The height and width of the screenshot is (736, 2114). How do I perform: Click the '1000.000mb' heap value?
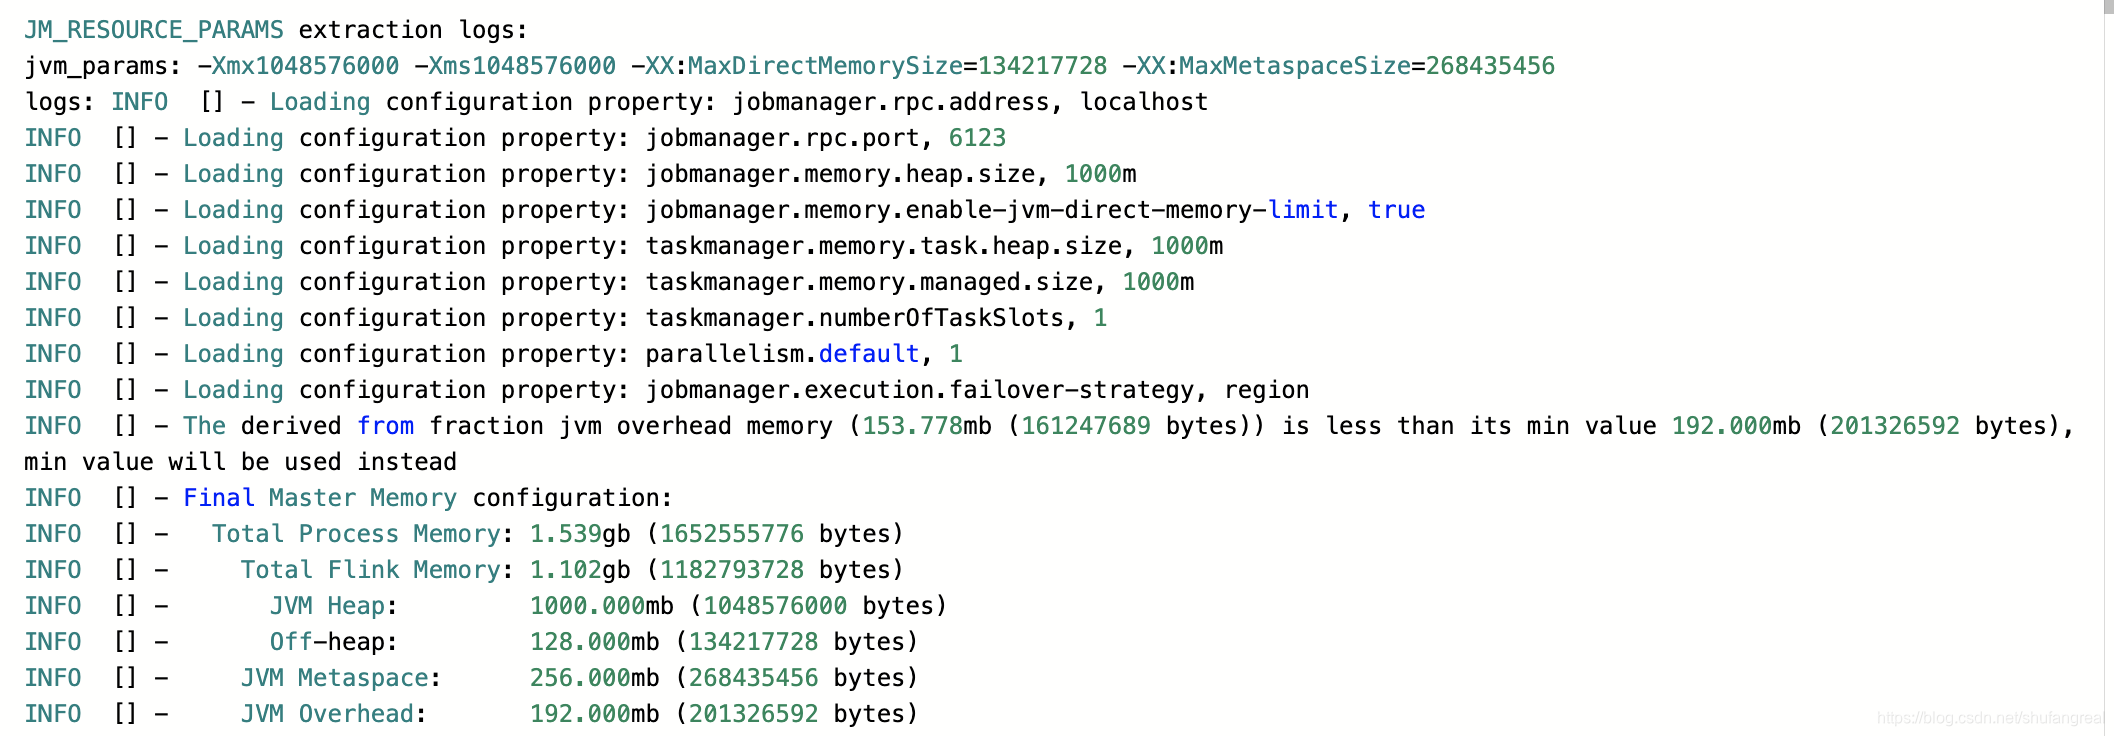pyautogui.click(x=601, y=606)
